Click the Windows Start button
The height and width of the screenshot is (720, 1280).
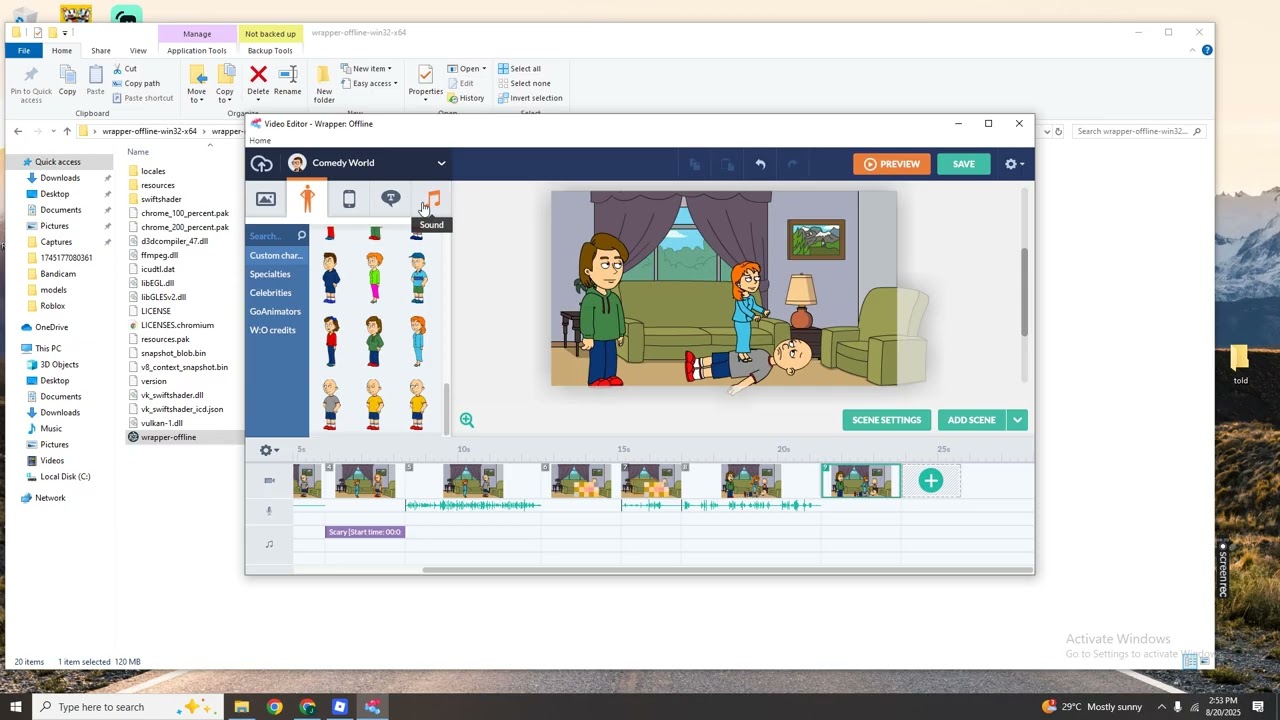coord(14,707)
